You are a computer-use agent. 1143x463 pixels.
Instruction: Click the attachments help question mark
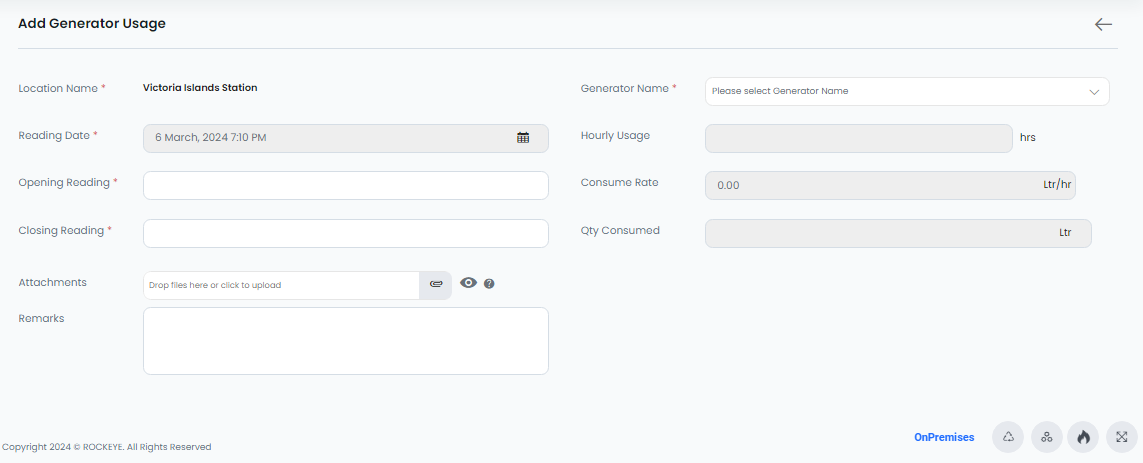[x=489, y=284]
